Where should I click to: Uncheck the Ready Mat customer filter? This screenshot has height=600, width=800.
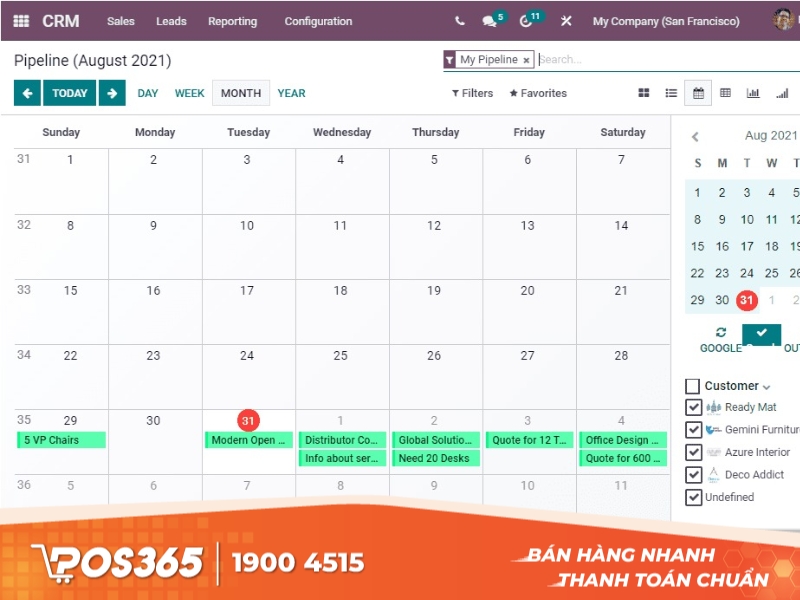pyautogui.click(x=693, y=407)
